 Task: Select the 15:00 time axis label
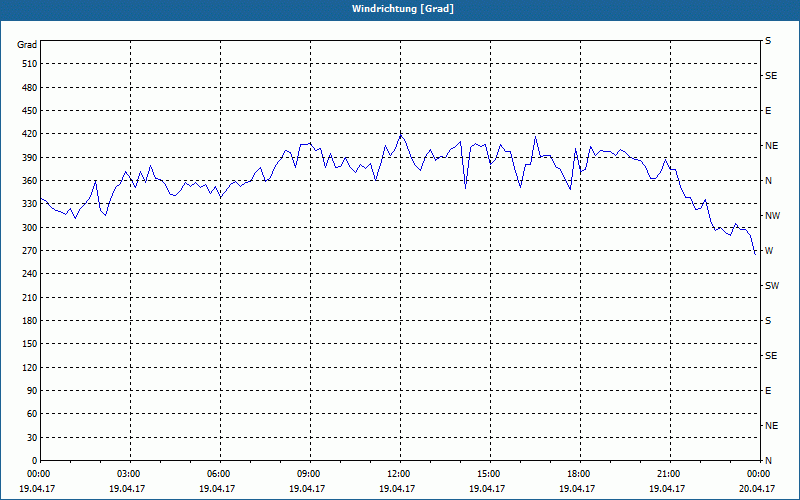pyautogui.click(x=490, y=474)
